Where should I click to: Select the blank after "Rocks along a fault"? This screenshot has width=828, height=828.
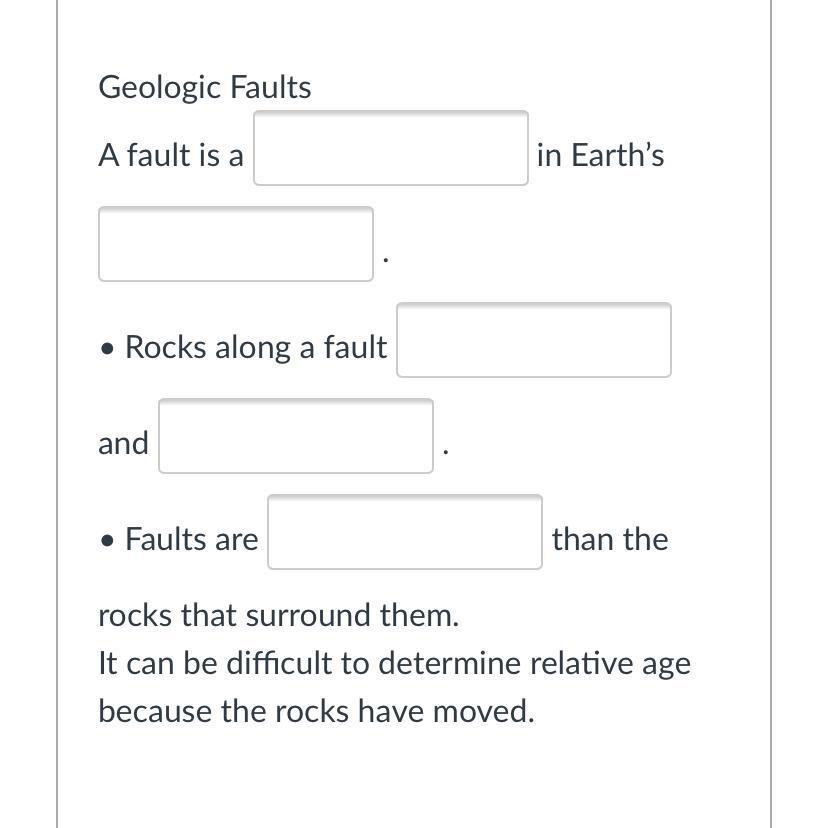pyautogui.click(x=533, y=341)
